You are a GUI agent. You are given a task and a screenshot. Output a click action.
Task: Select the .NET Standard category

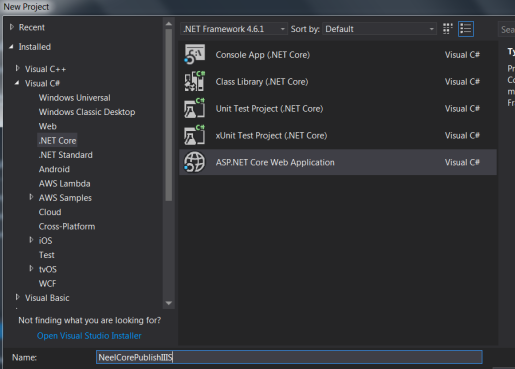[x=66, y=155]
